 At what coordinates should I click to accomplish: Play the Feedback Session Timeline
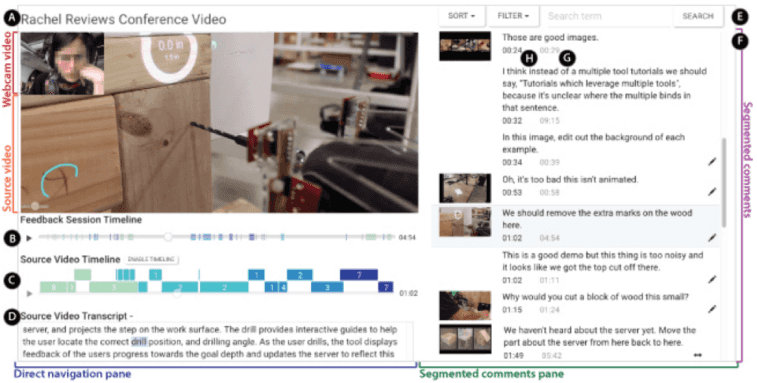coord(29,238)
